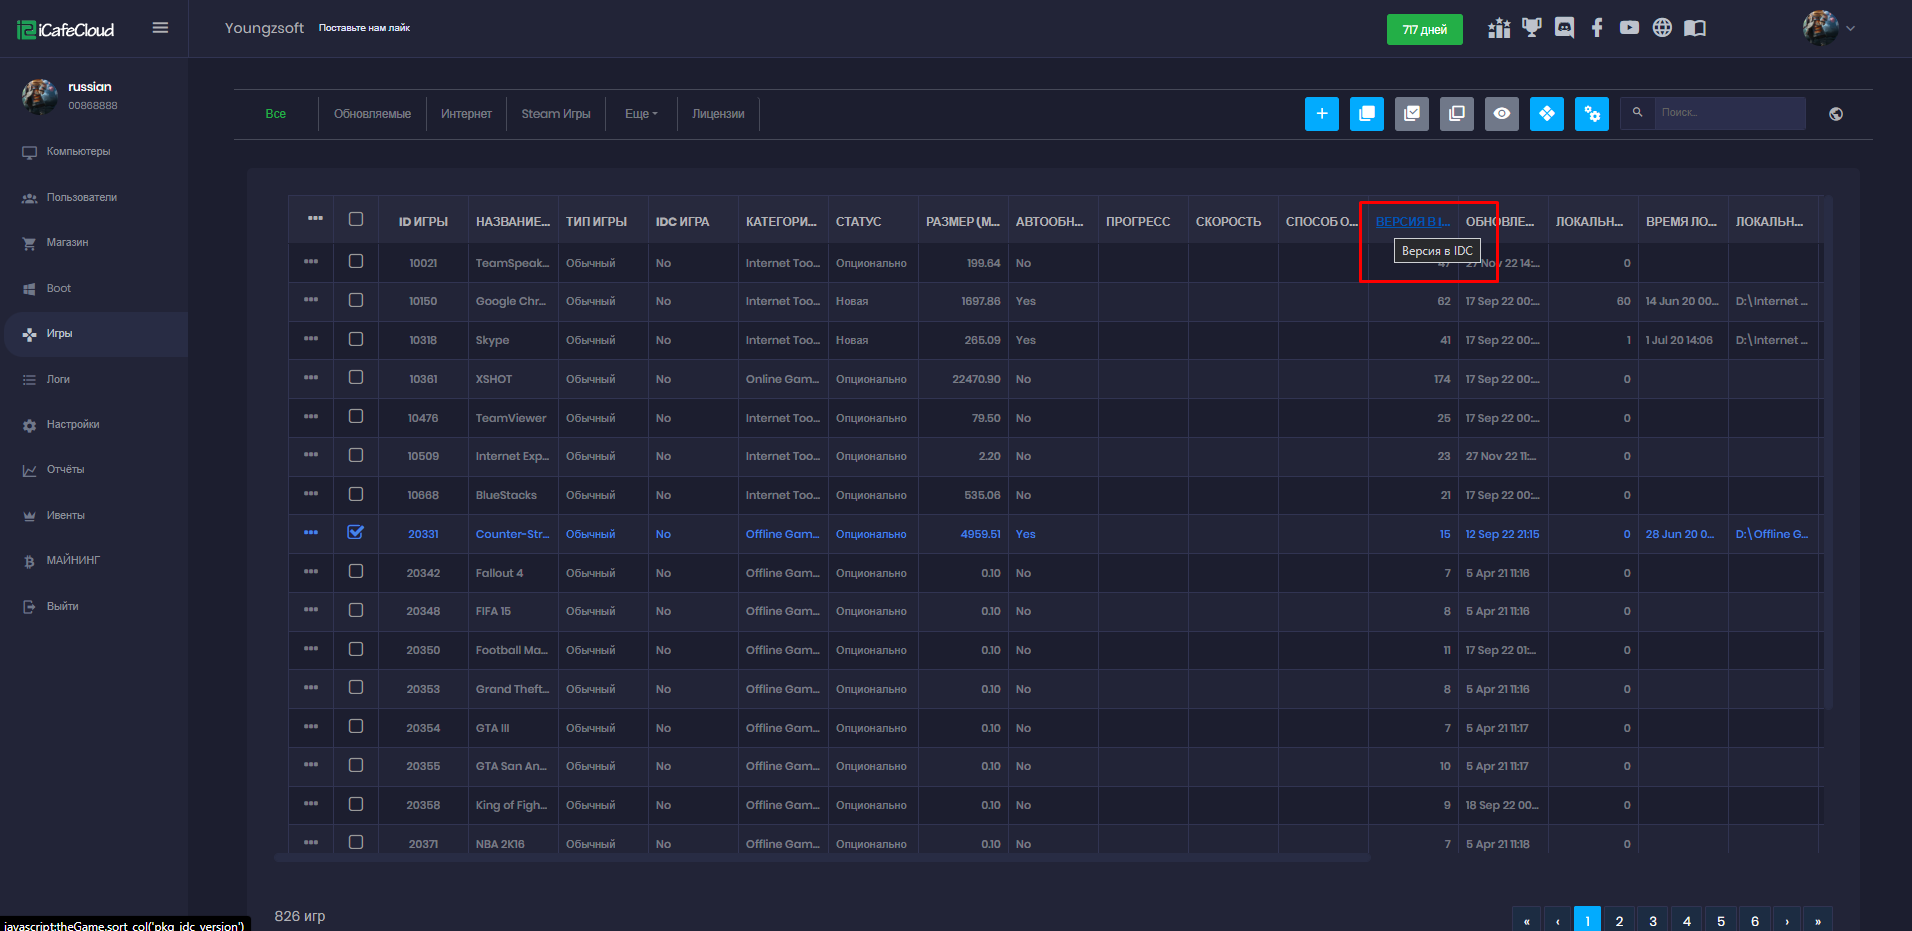
Task: Select the Интернет filter tab
Action: (x=466, y=114)
